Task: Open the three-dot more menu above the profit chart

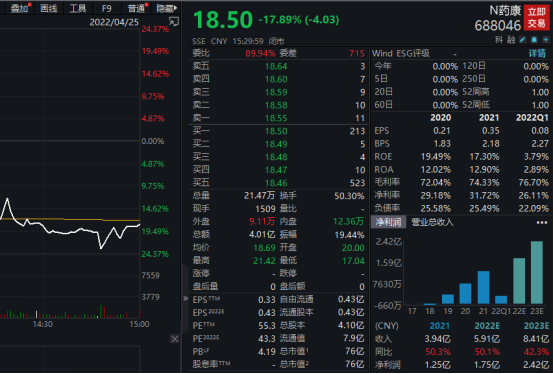Action: 542,222
